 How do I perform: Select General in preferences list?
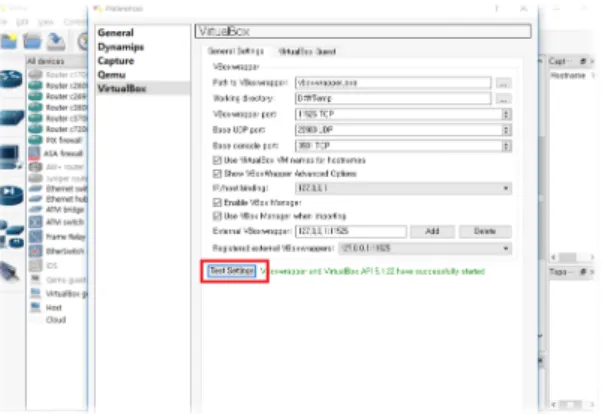pyautogui.click(x=116, y=33)
